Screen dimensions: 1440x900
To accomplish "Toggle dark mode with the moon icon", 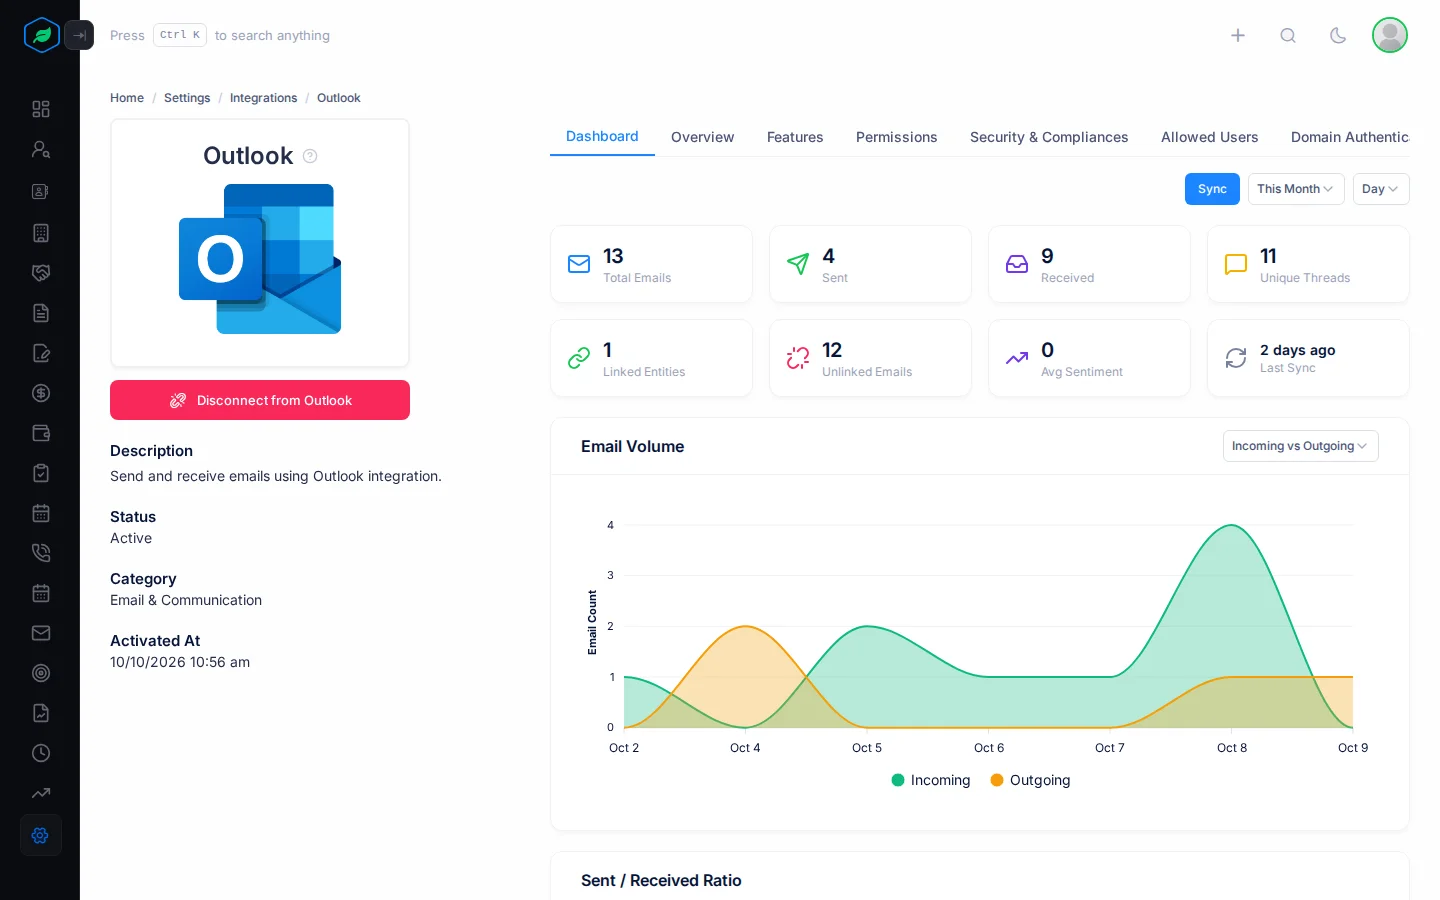I will (1338, 35).
